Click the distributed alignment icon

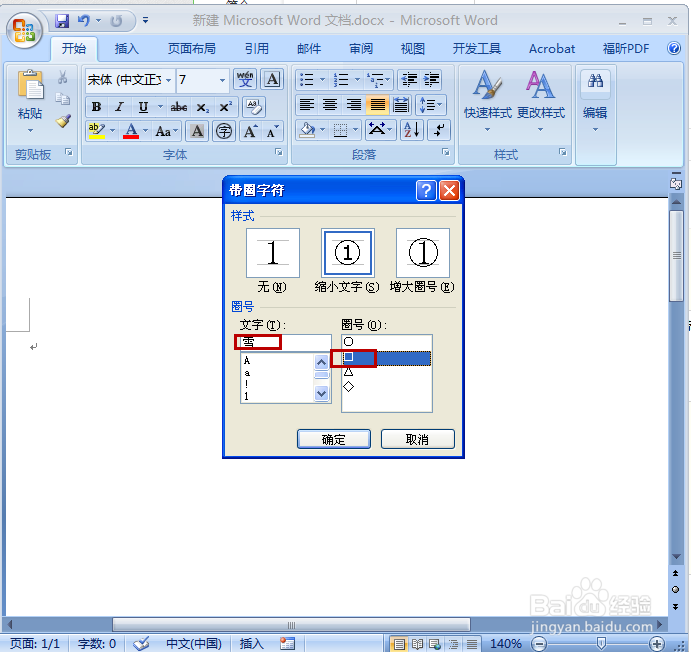[x=401, y=105]
